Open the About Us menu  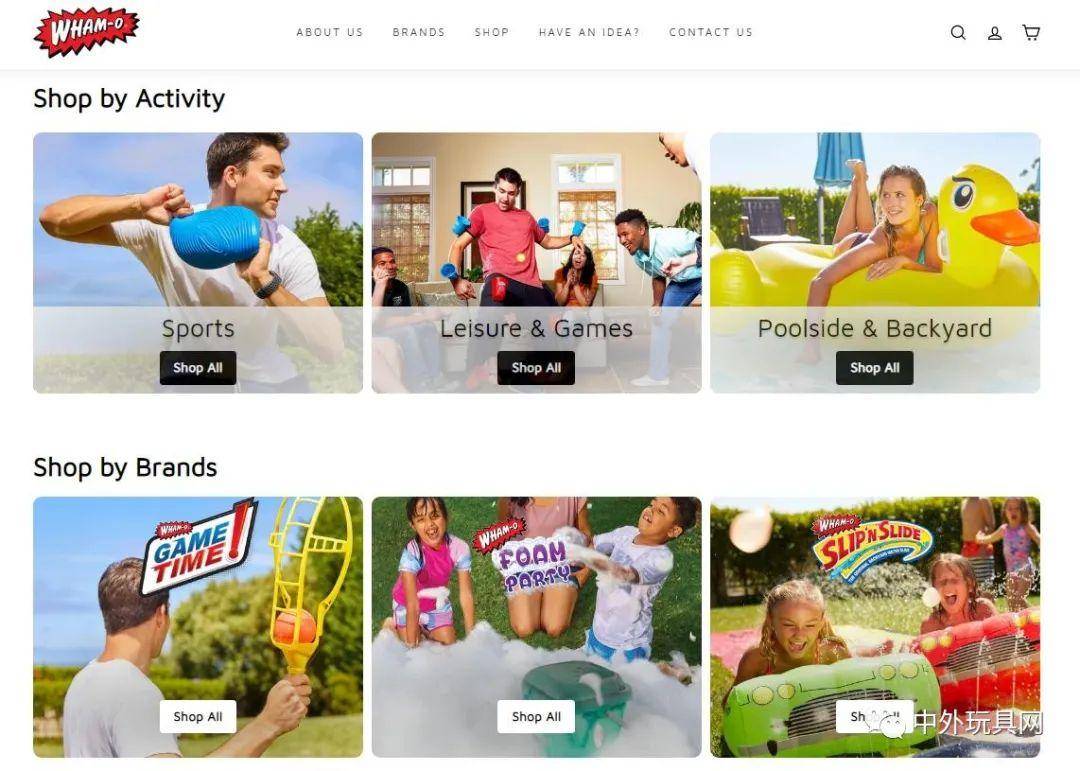[329, 32]
